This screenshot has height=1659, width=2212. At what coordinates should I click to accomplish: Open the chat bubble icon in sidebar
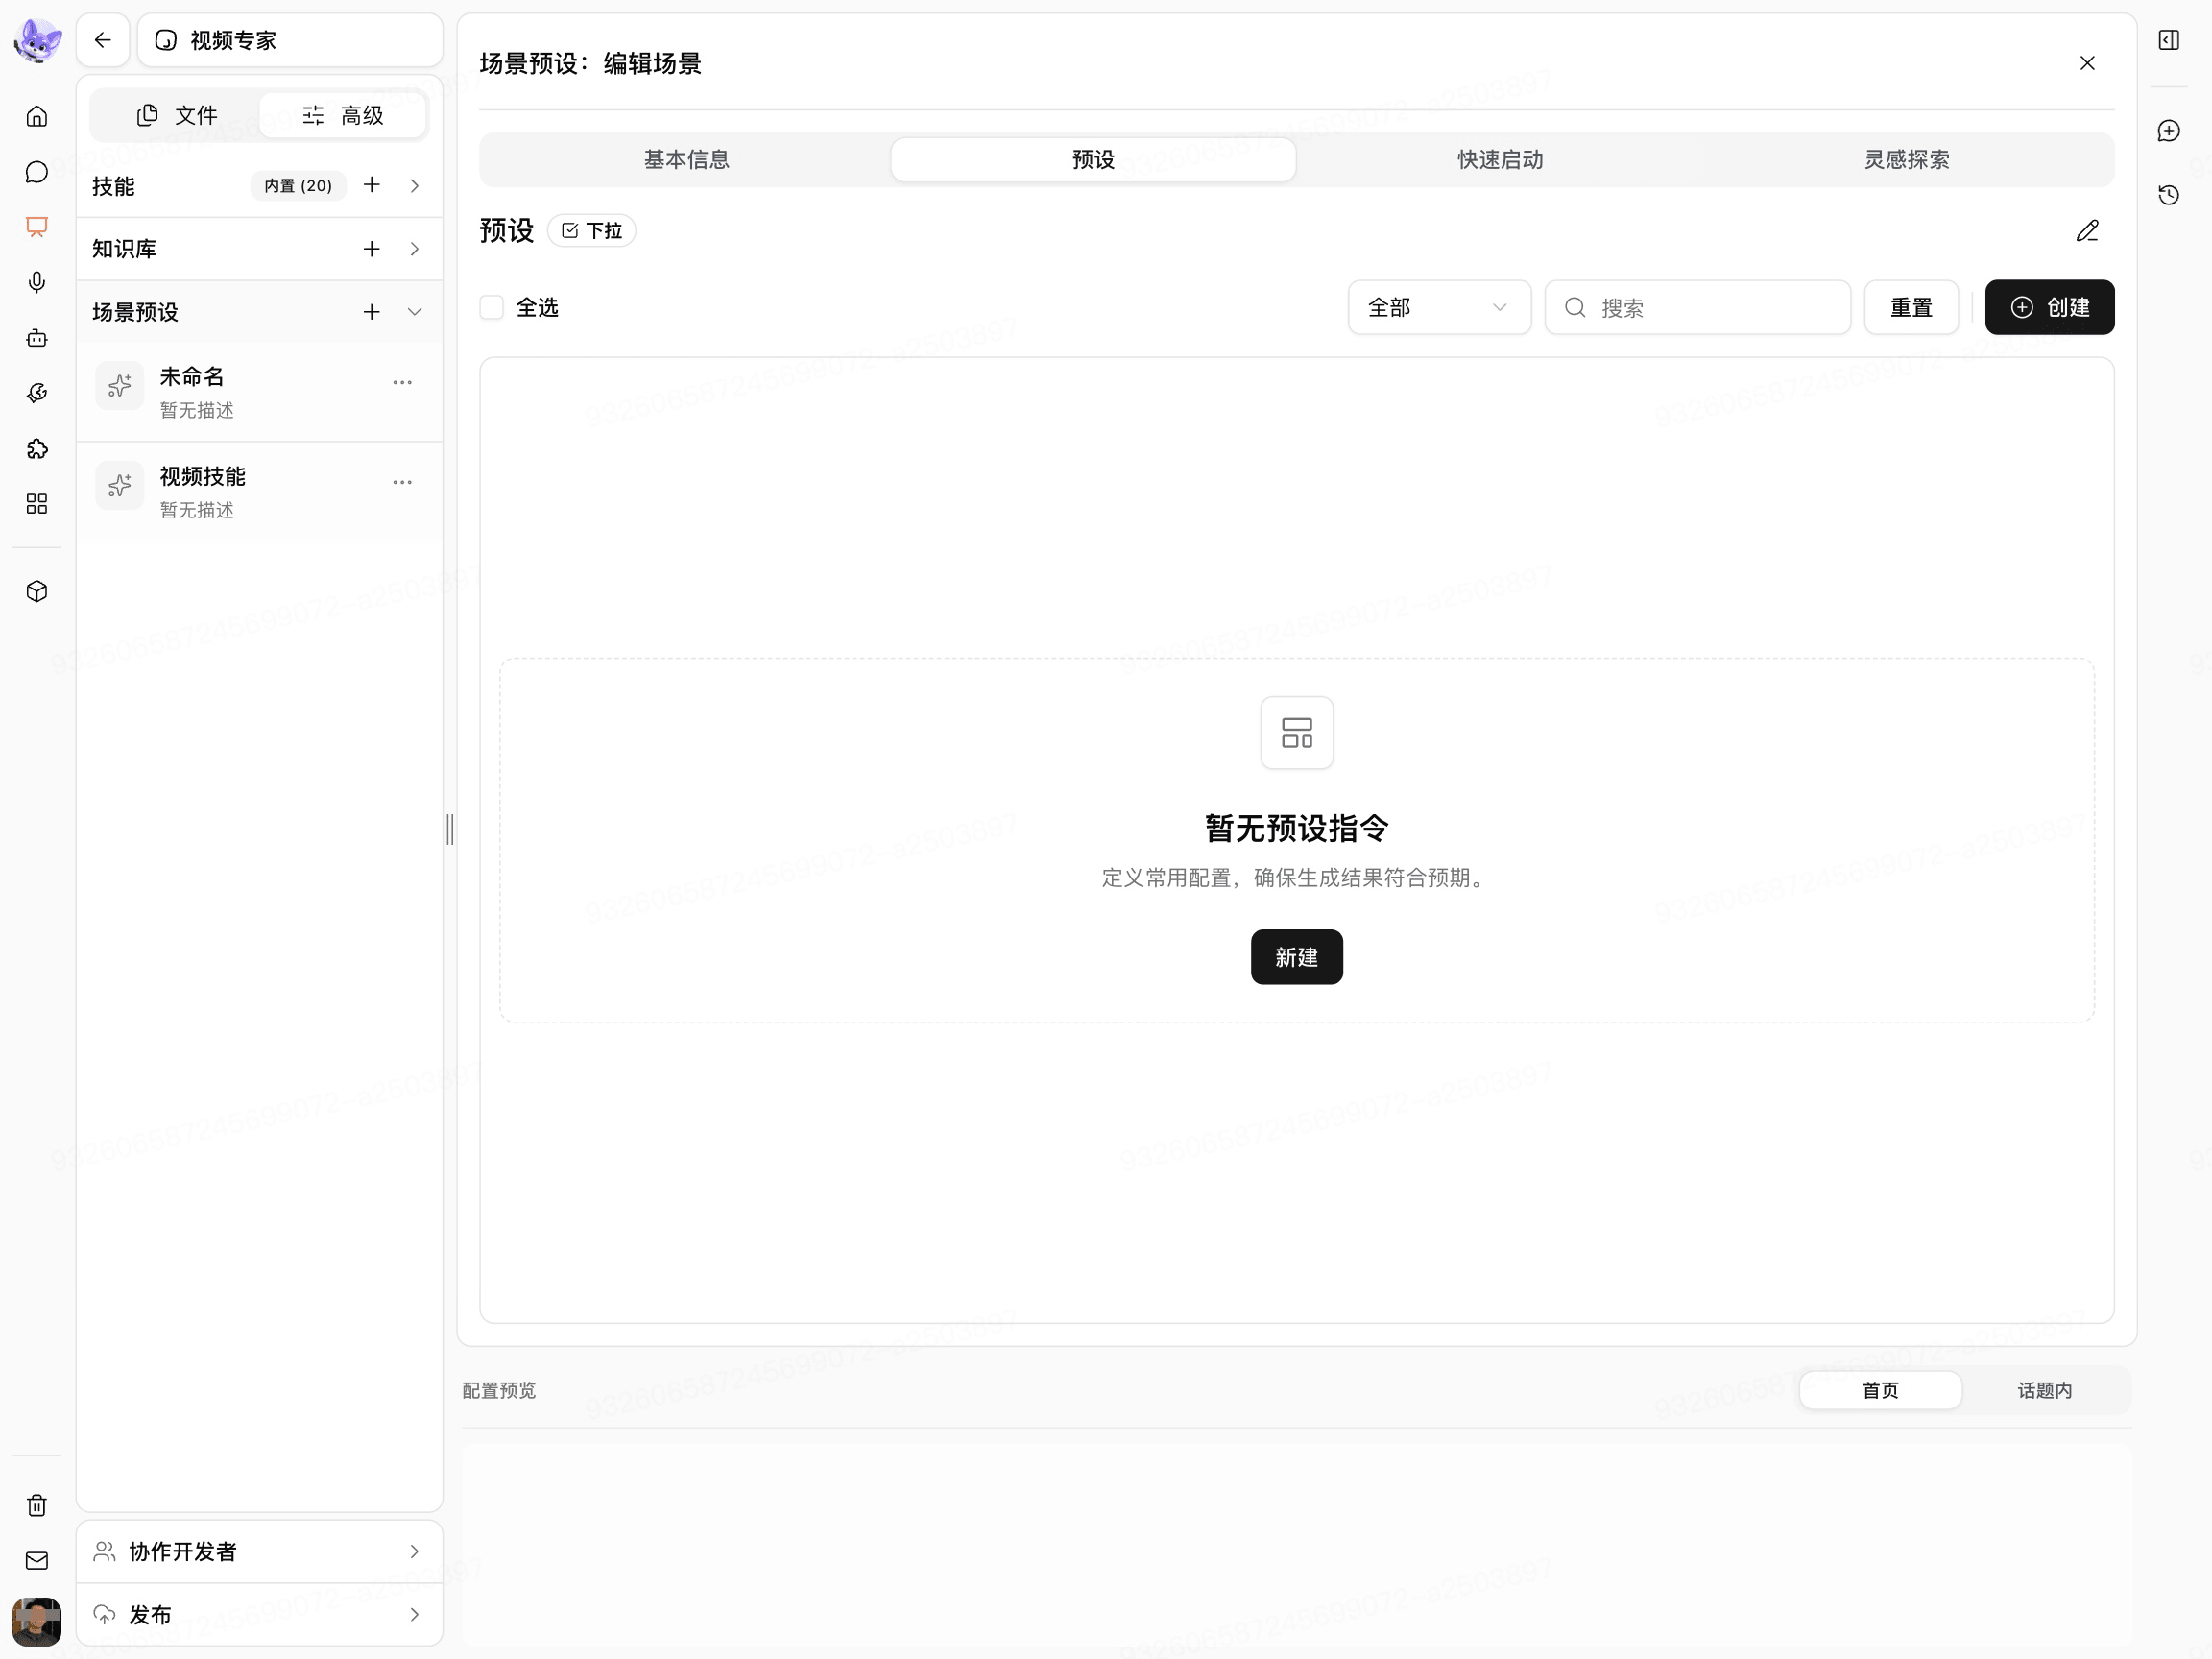tap(37, 172)
